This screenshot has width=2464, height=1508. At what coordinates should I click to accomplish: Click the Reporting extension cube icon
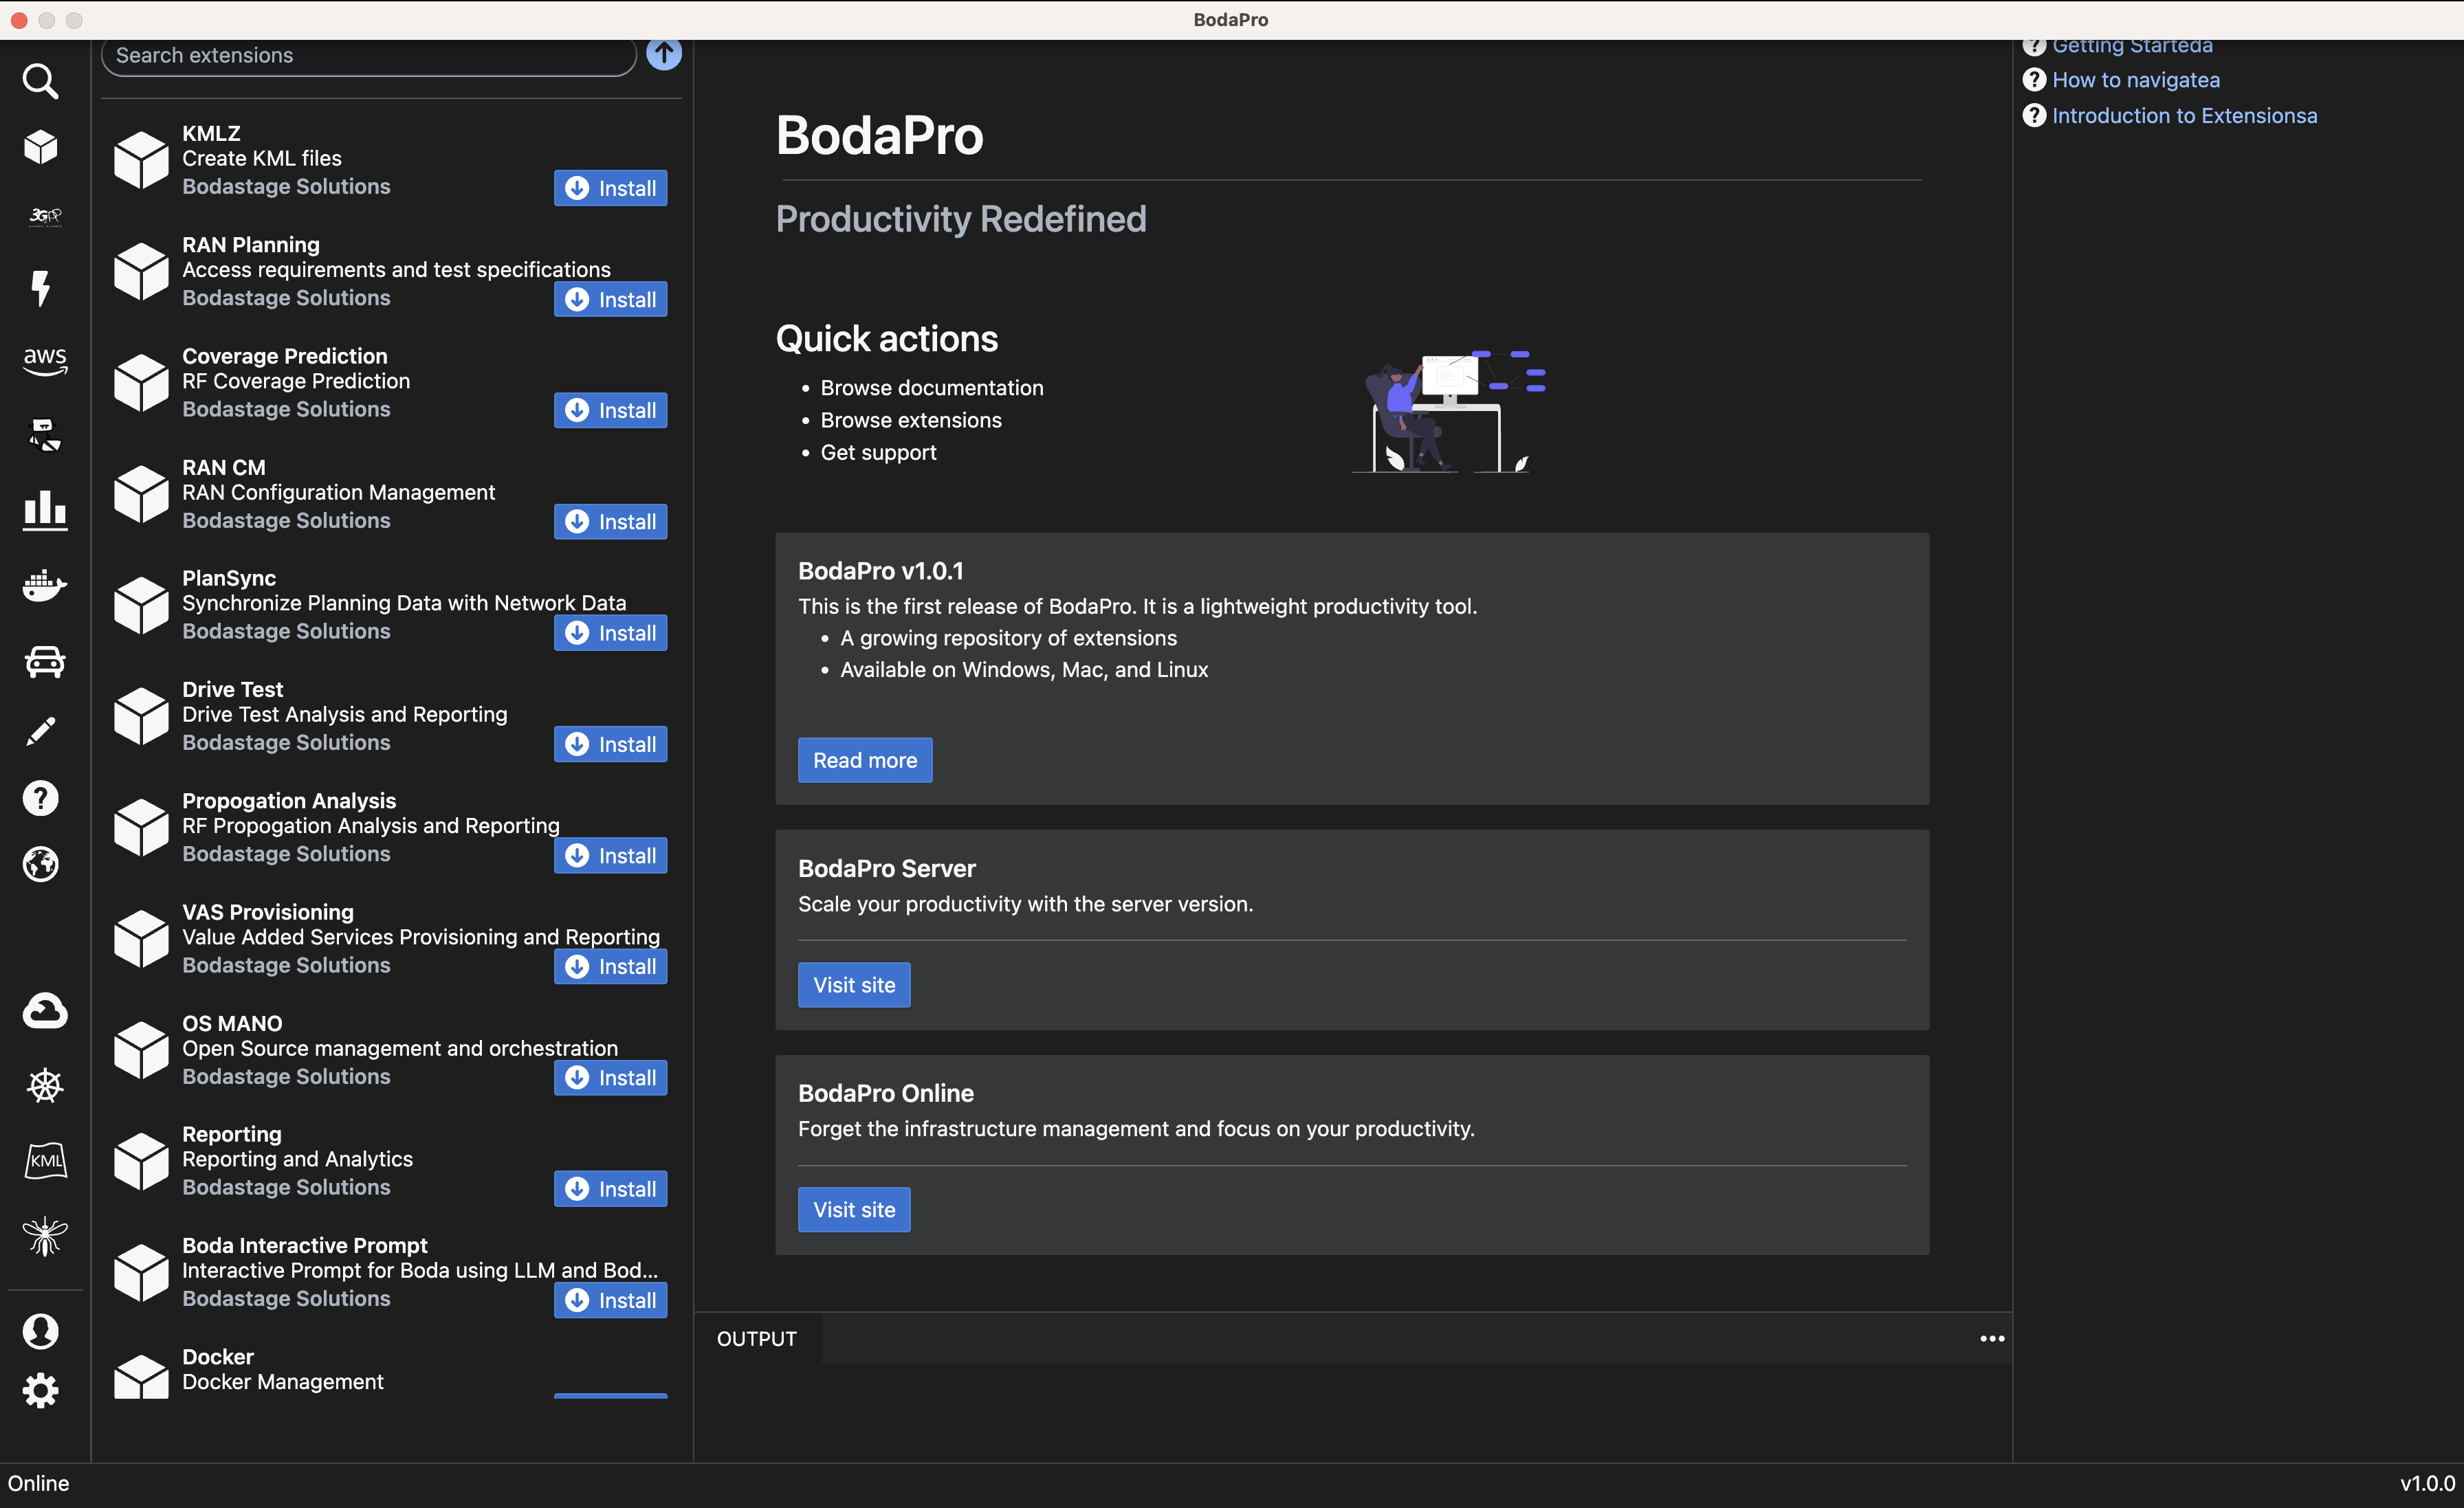(x=141, y=1161)
